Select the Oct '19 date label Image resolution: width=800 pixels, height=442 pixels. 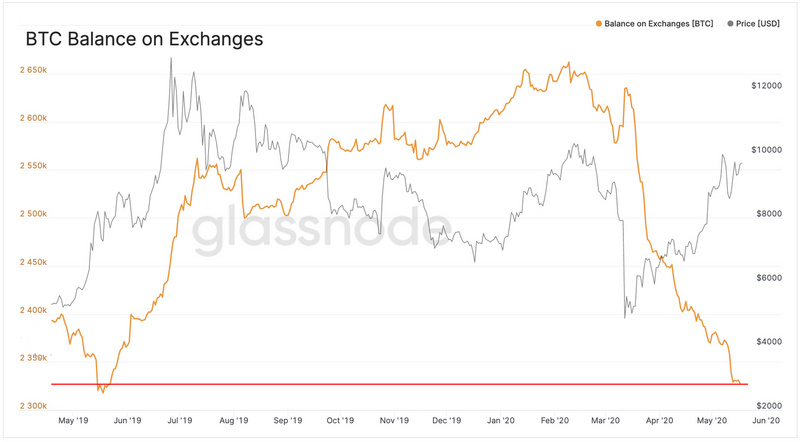[x=340, y=422]
